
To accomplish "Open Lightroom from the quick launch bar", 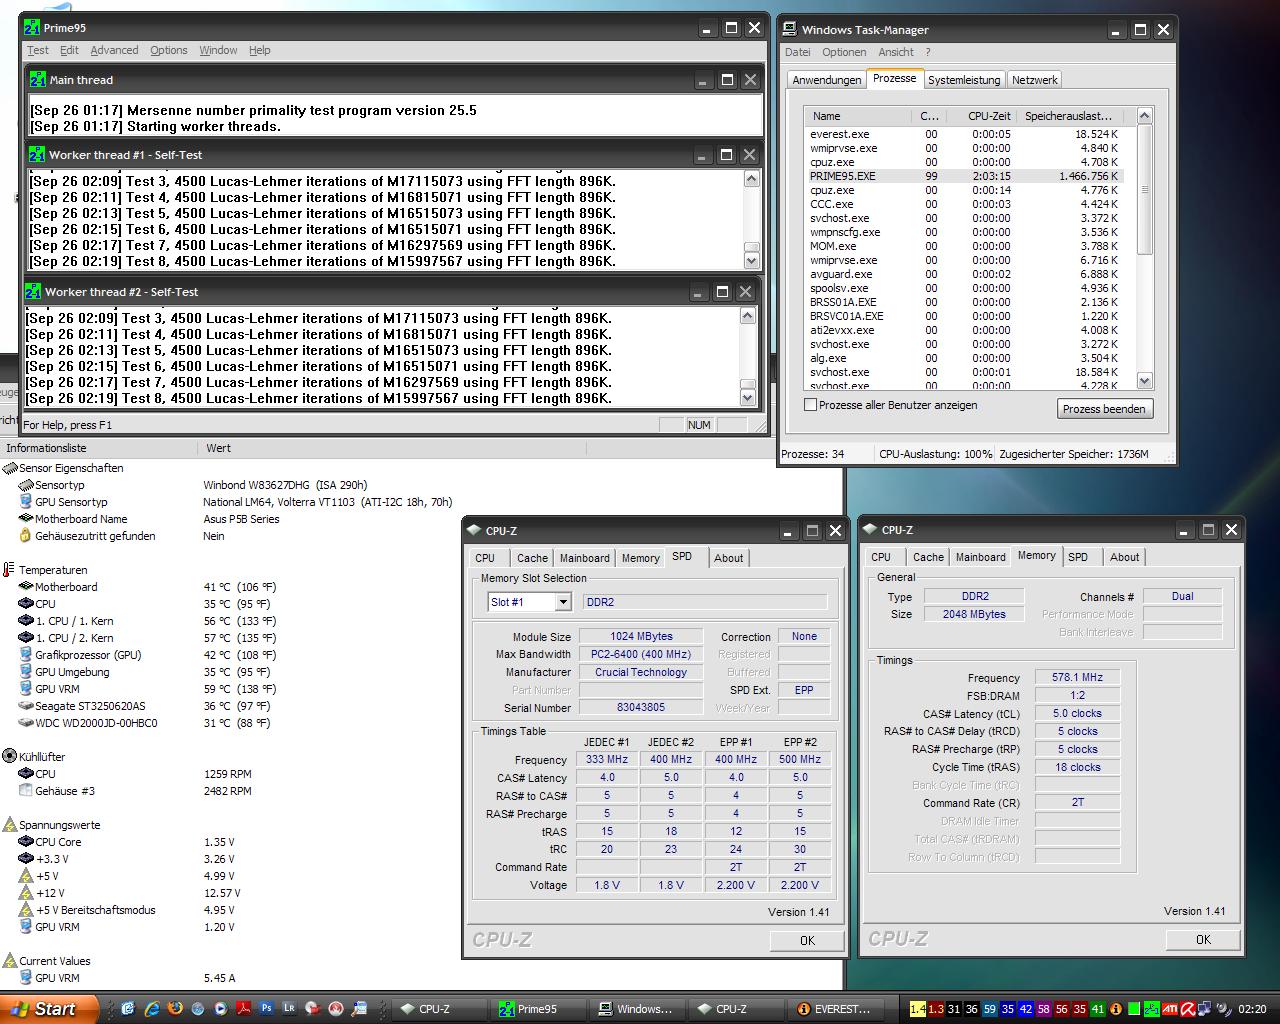I will tap(289, 1009).
